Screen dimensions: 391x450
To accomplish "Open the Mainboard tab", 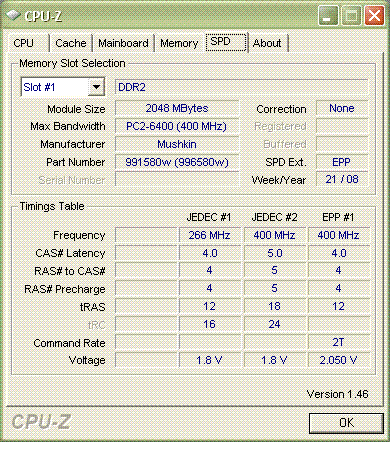I will tap(123, 43).
